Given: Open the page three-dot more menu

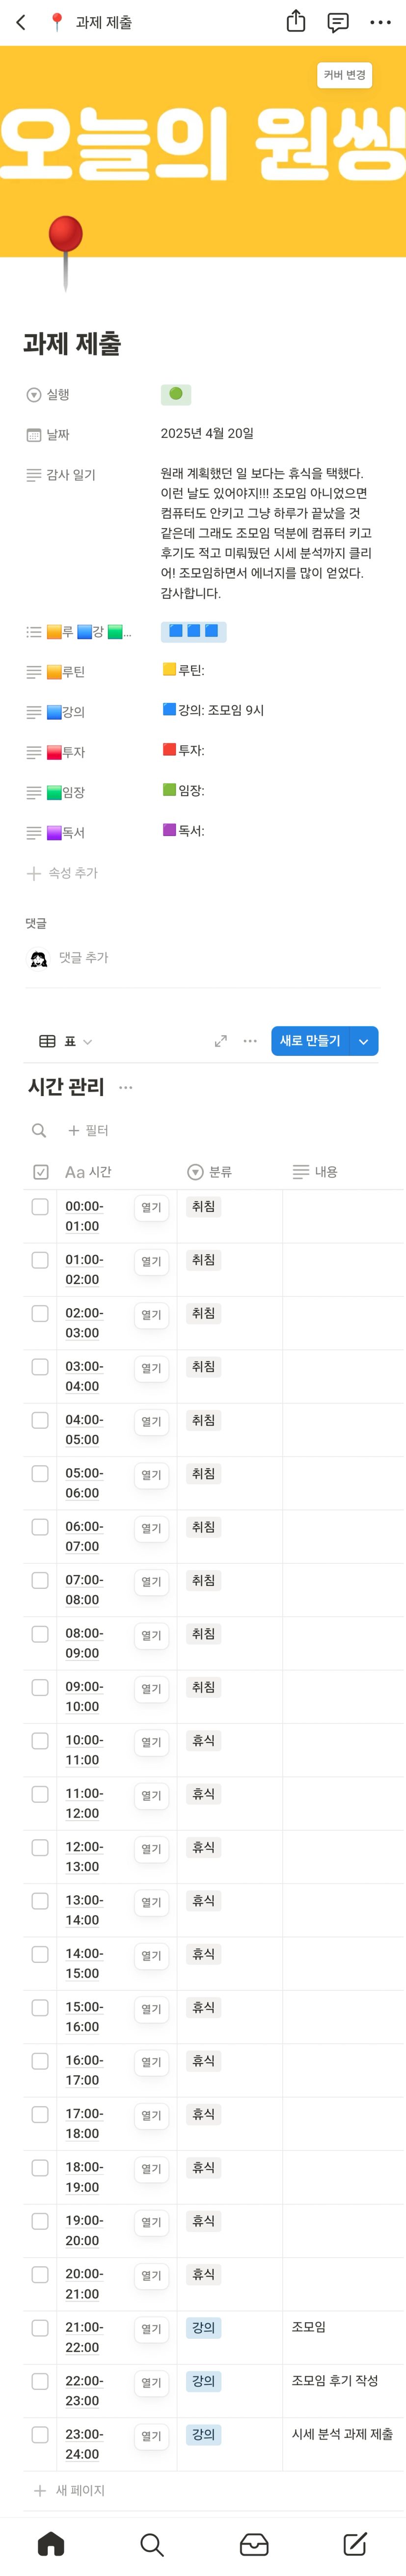Looking at the screenshot, I should (x=380, y=22).
